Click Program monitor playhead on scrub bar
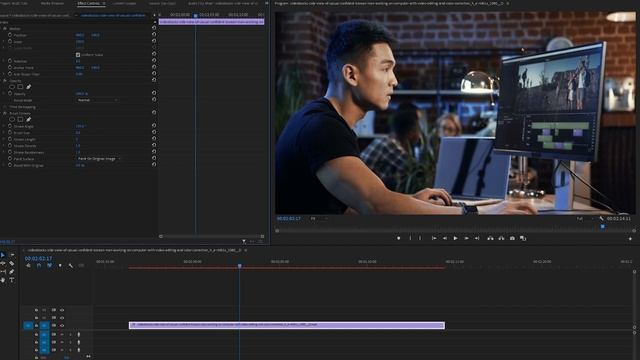Viewport: 640px width, 360px height. (x=602, y=227)
